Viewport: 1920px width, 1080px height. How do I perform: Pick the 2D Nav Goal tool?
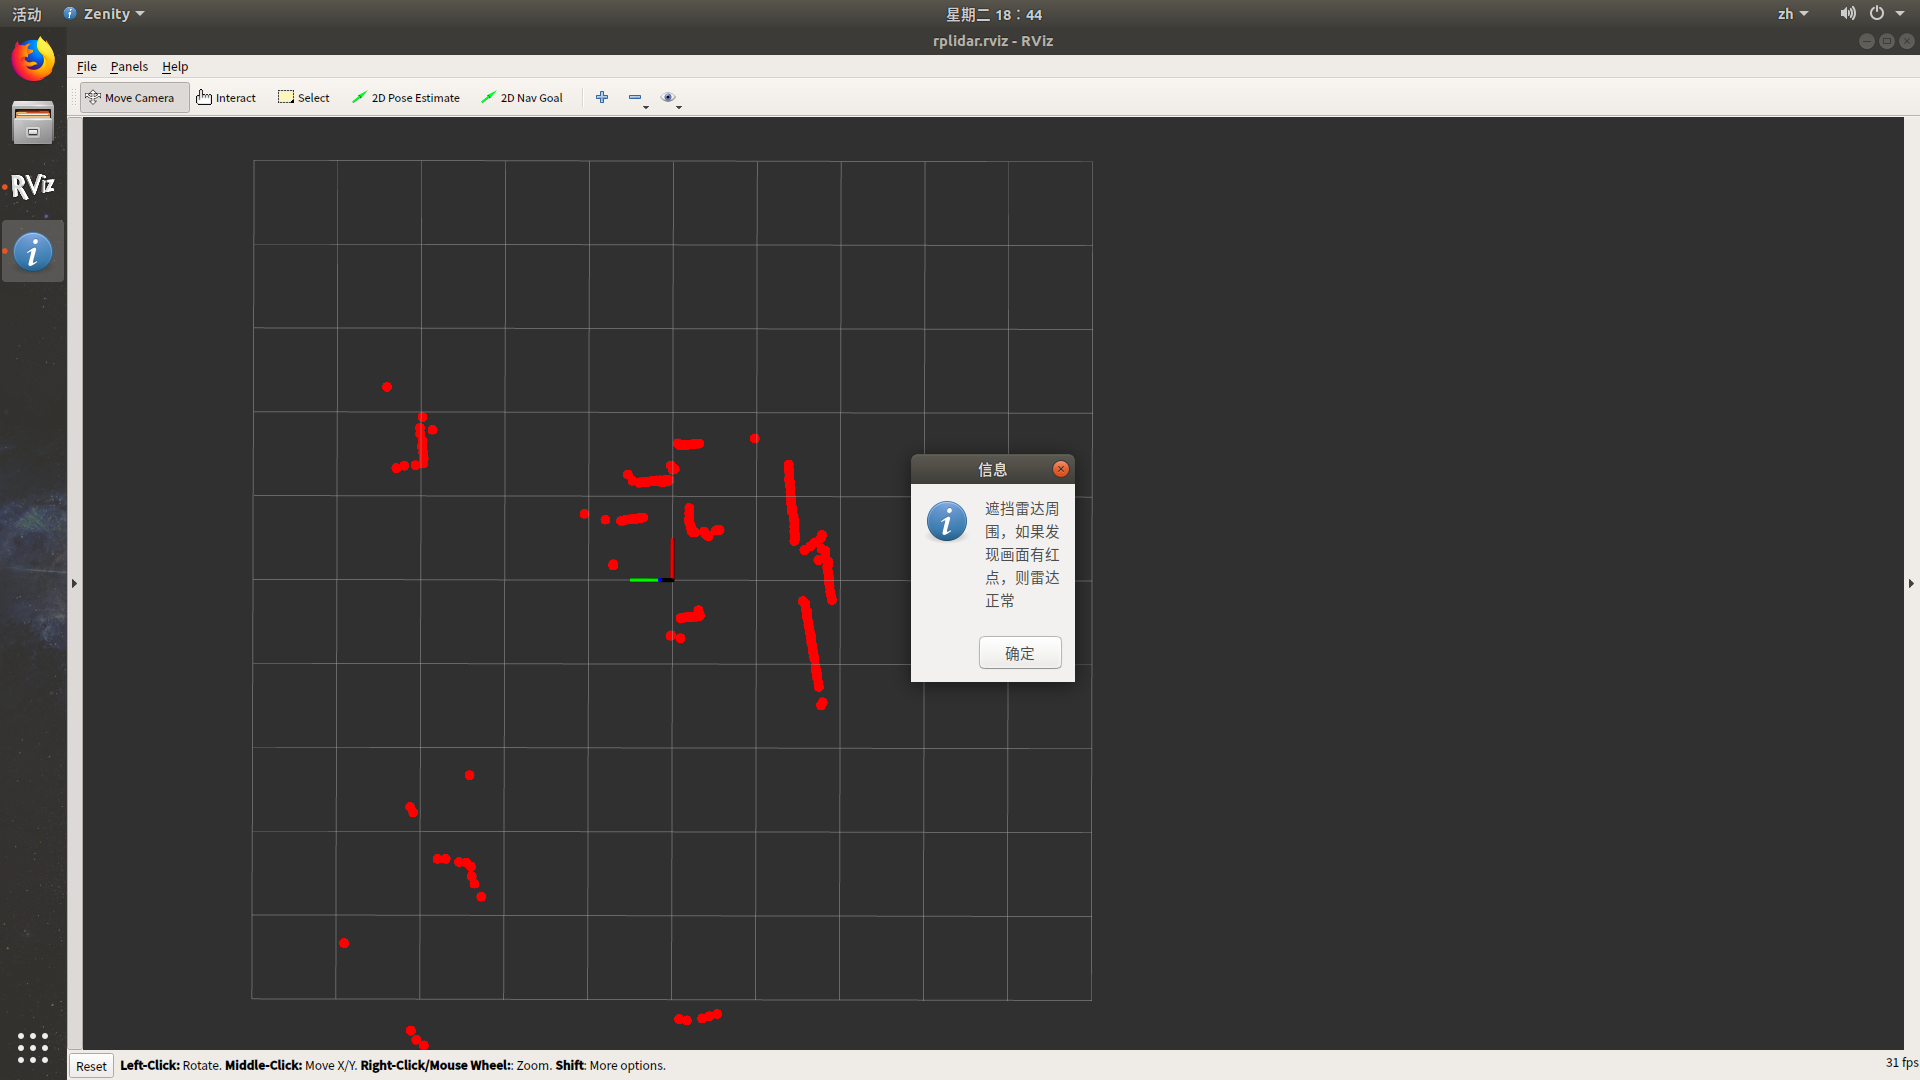(x=522, y=98)
